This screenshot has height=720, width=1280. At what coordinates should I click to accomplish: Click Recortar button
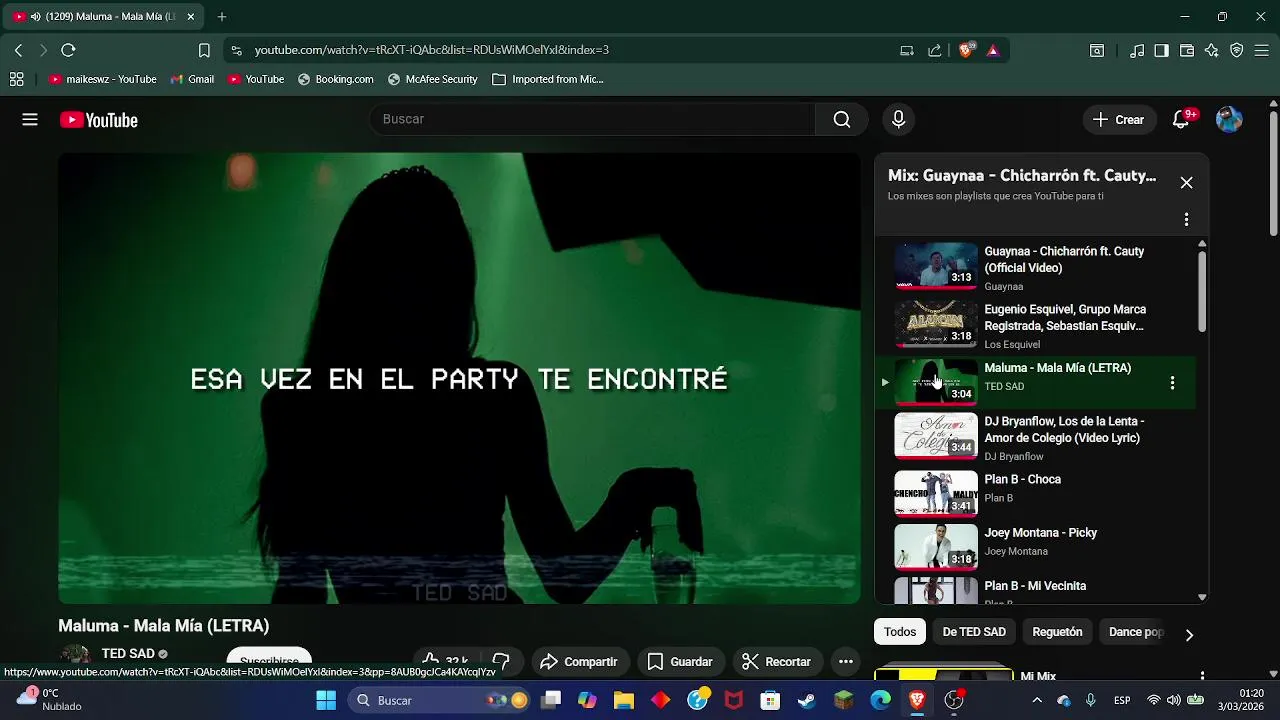(776, 661)
